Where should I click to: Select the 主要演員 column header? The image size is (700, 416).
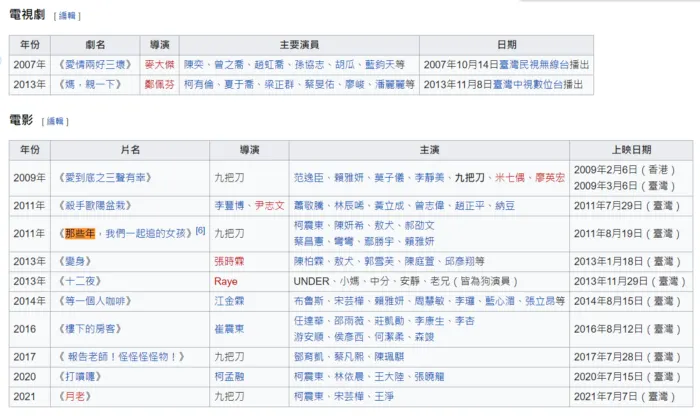pyautogui.click(x=299, y=45)
